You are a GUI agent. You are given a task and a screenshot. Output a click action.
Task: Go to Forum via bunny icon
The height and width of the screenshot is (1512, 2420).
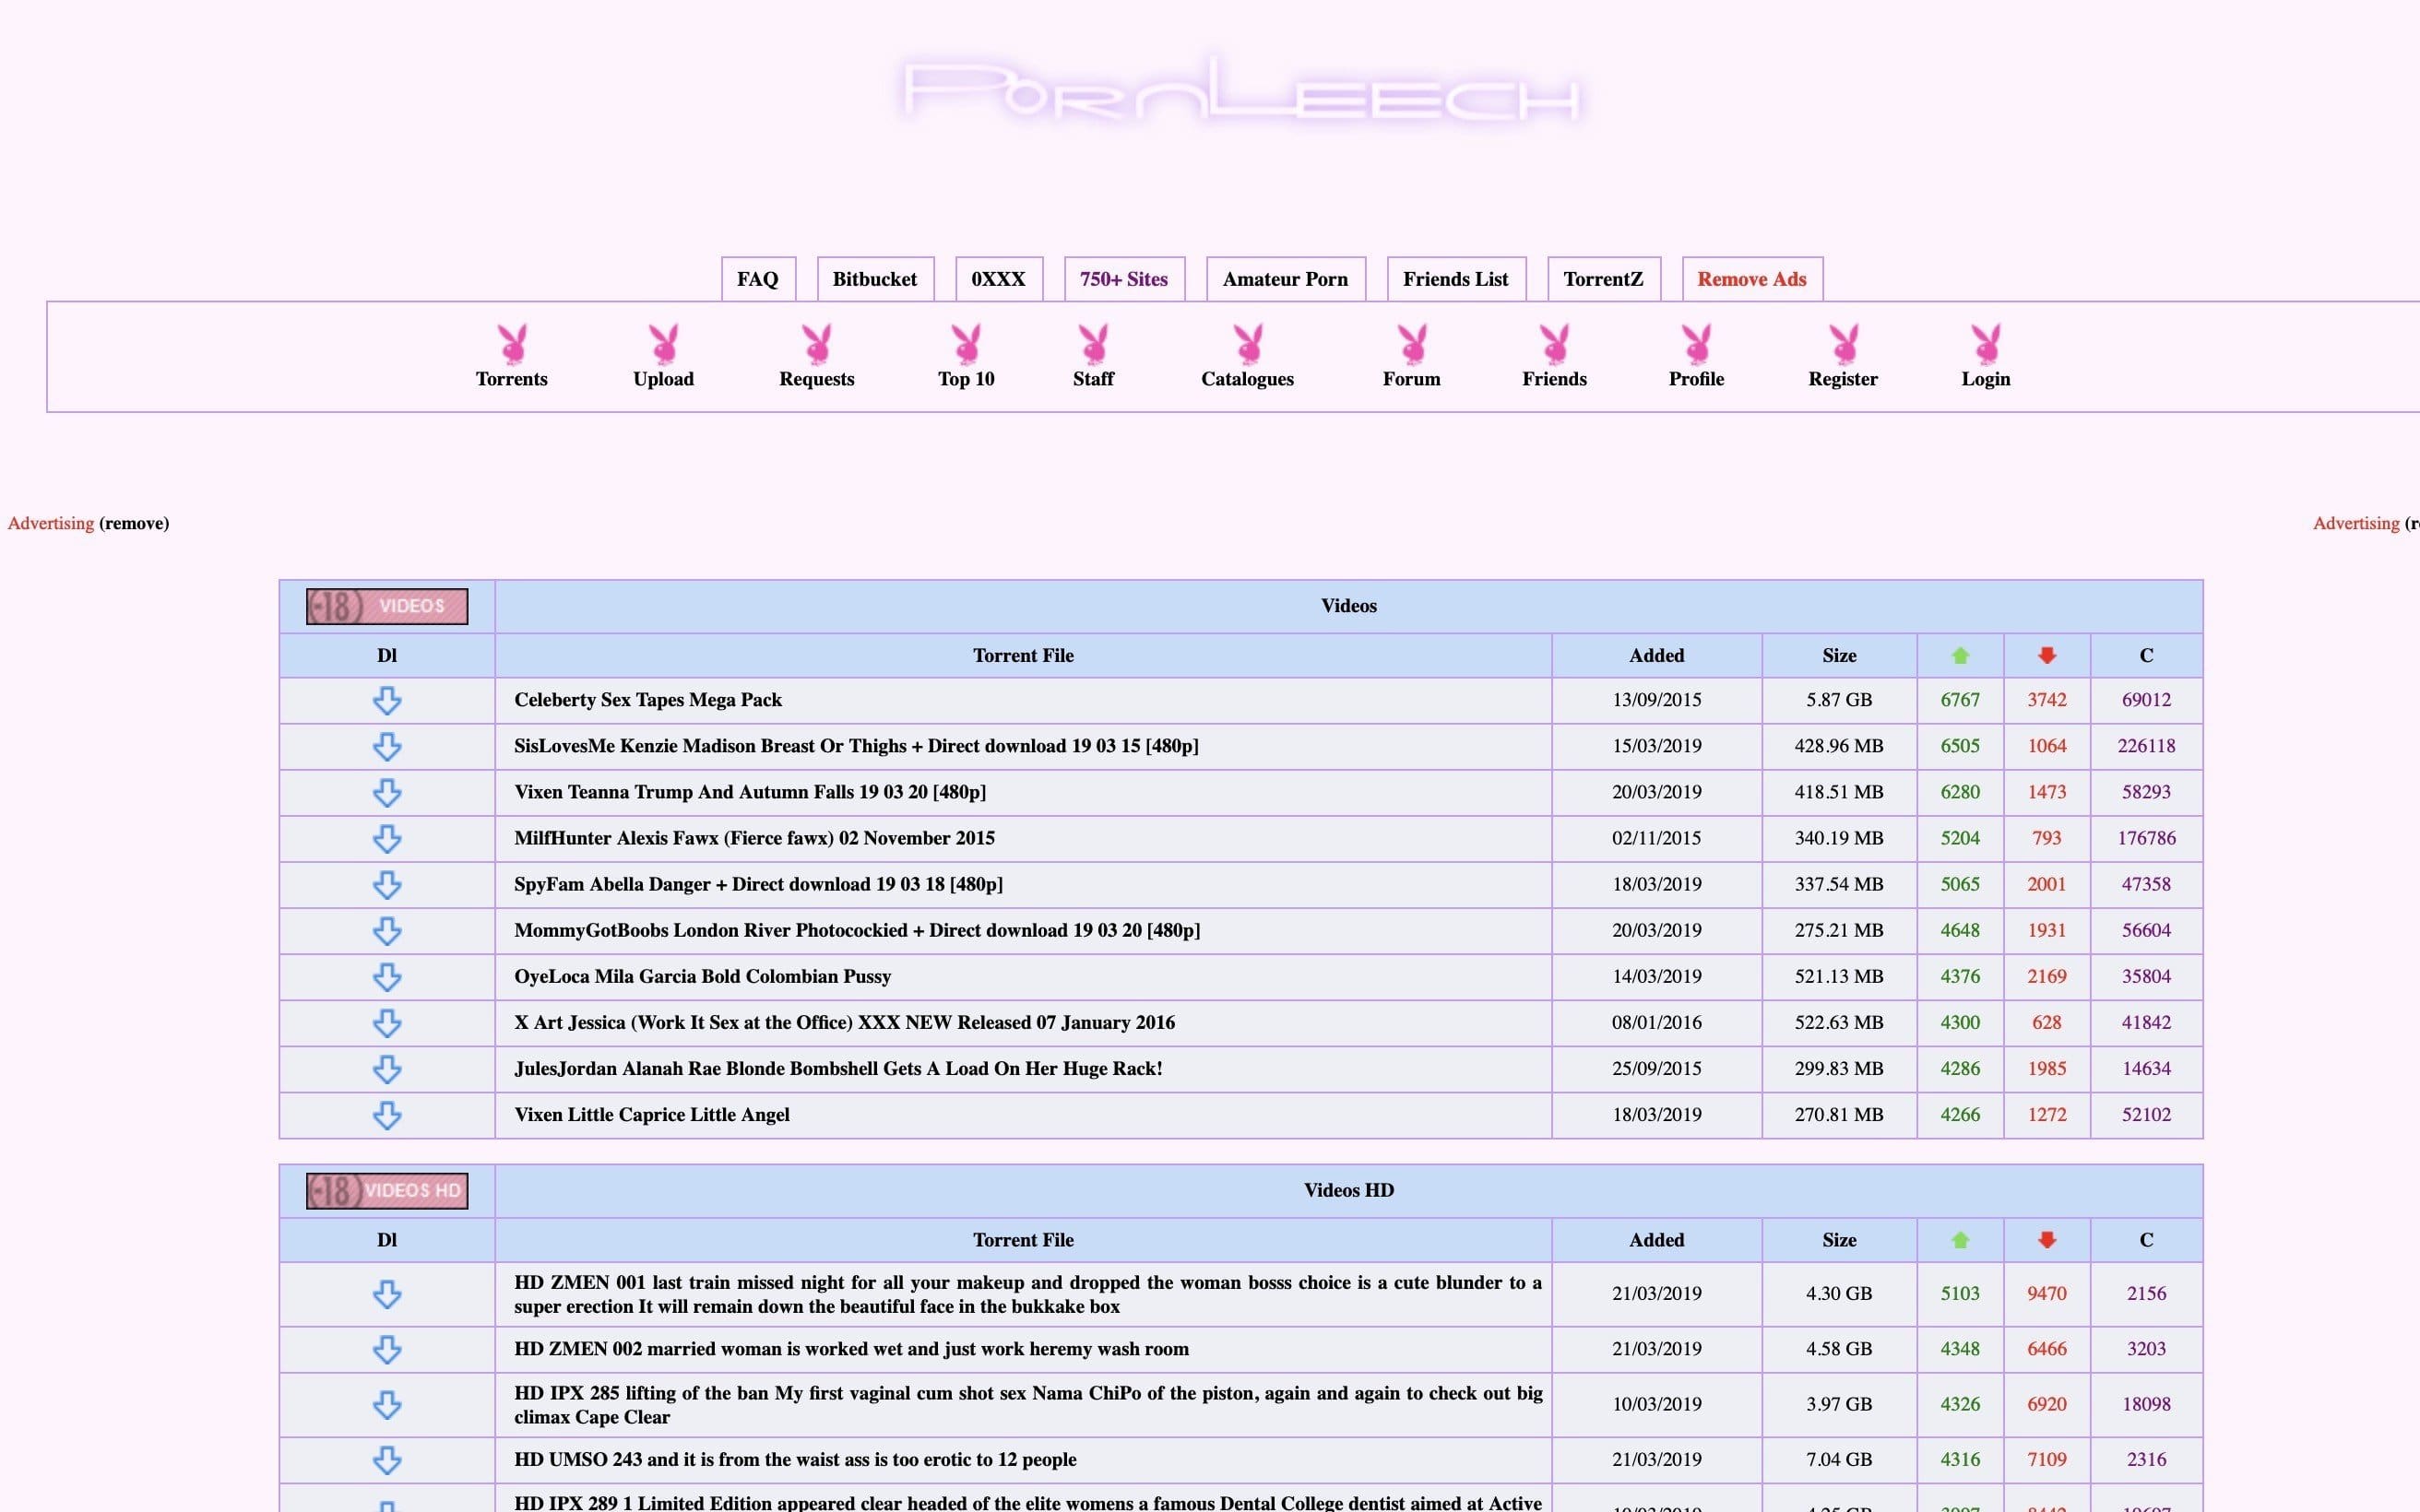(1412, 343)
